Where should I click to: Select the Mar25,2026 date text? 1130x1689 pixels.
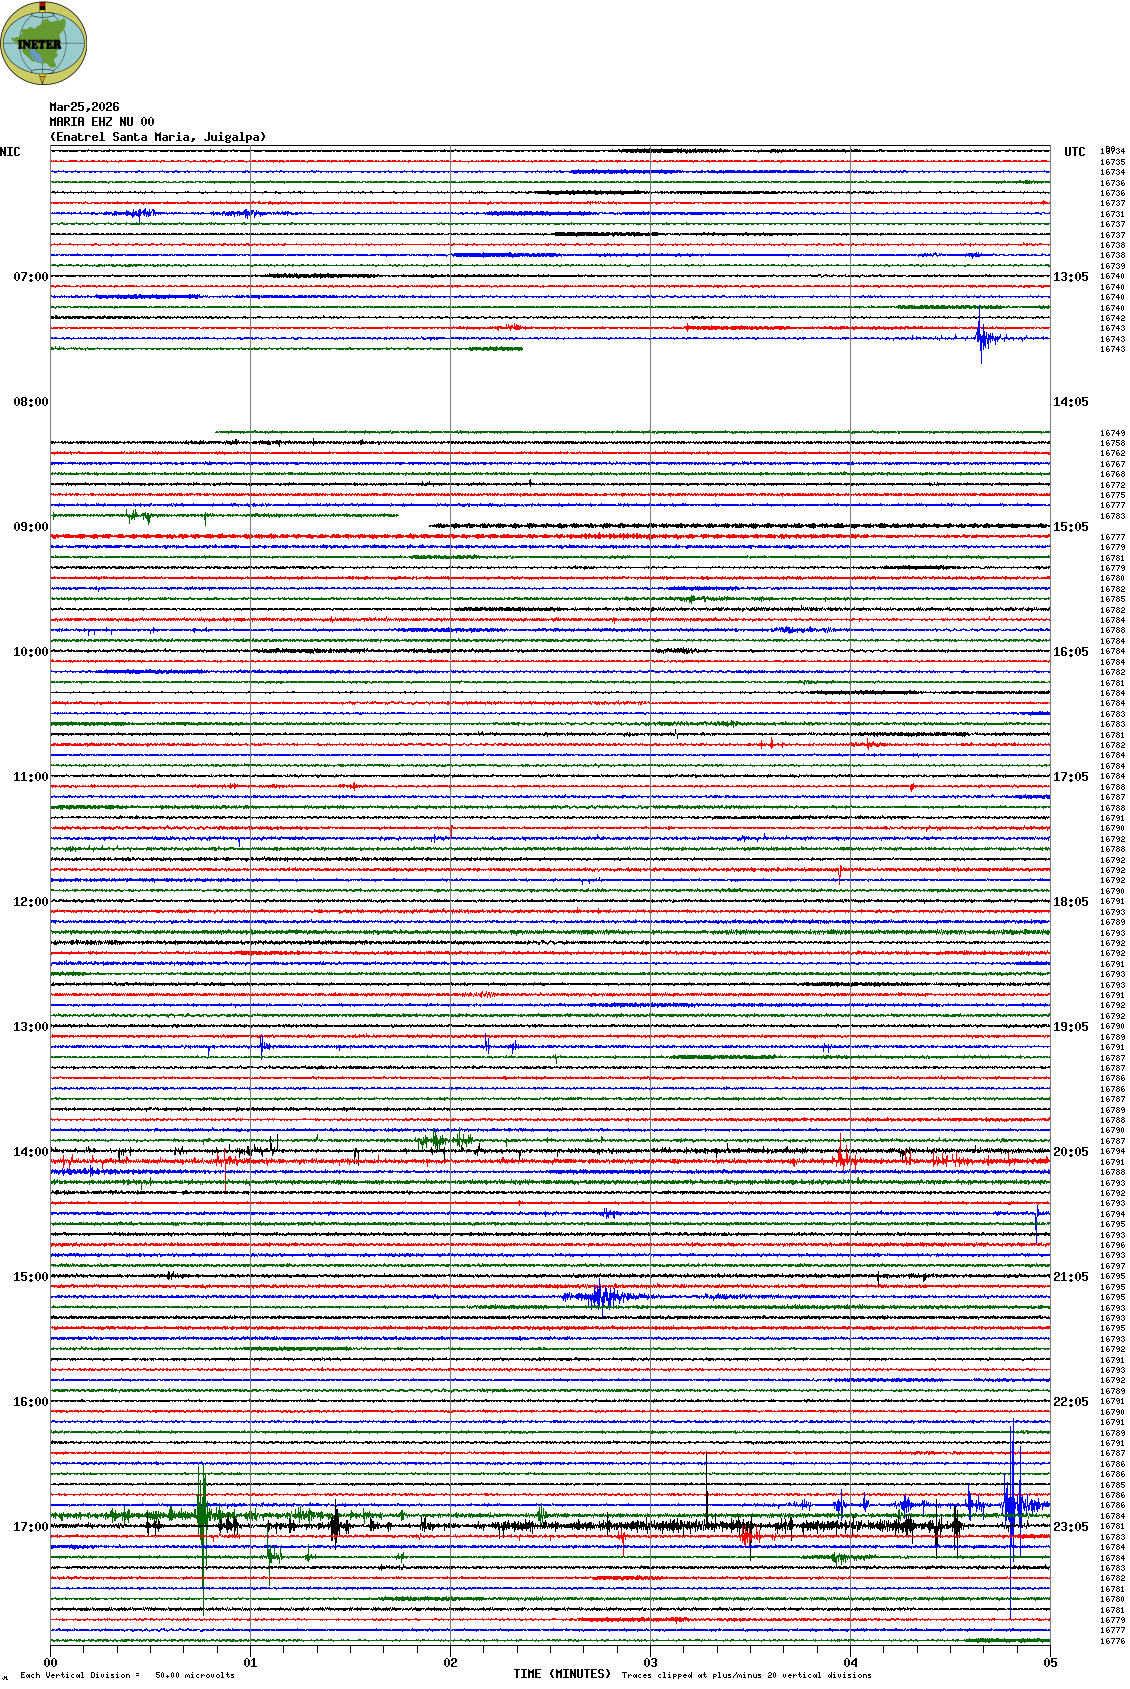tap(84, 107)
